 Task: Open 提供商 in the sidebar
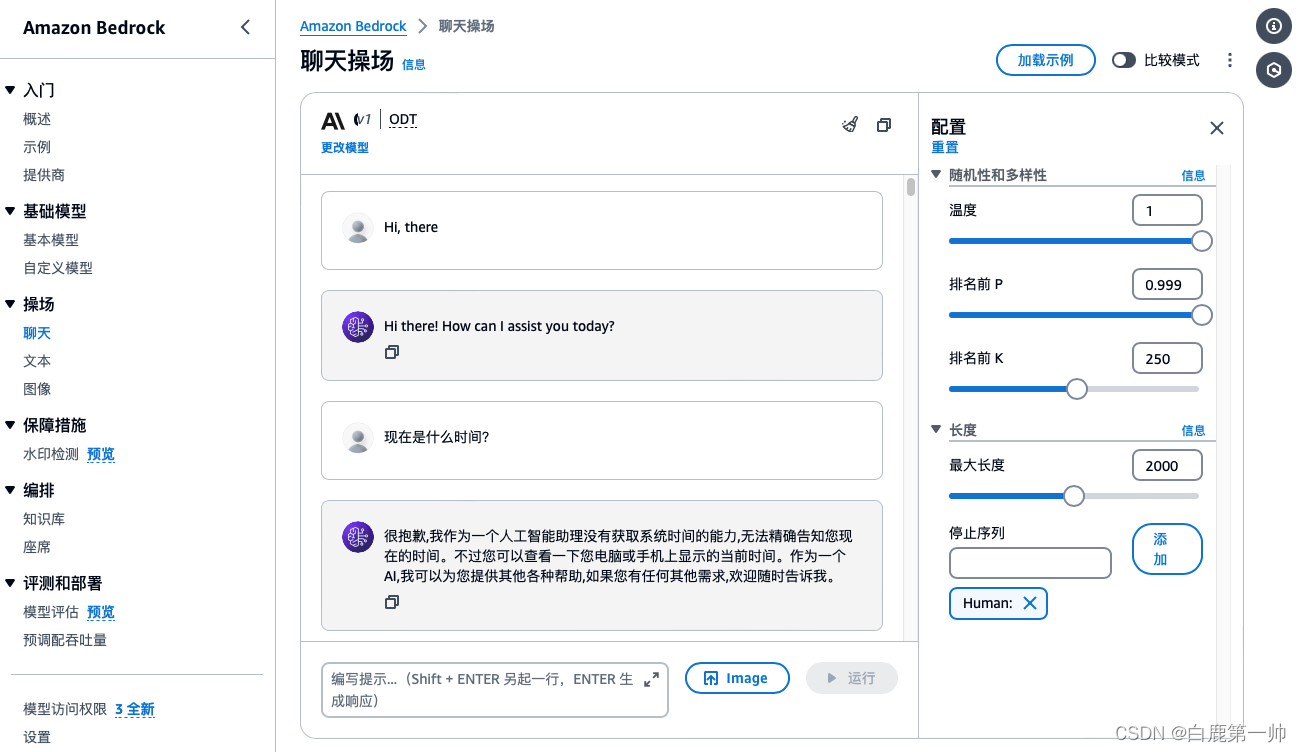[44, 175]
